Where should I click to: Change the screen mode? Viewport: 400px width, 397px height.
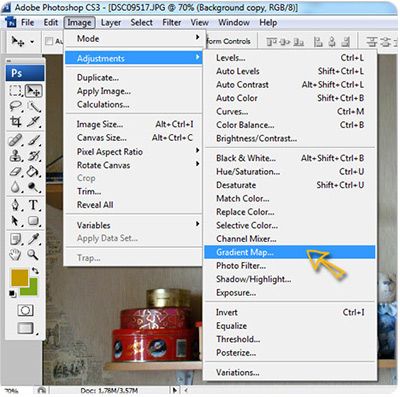click(x=26, y=328)
